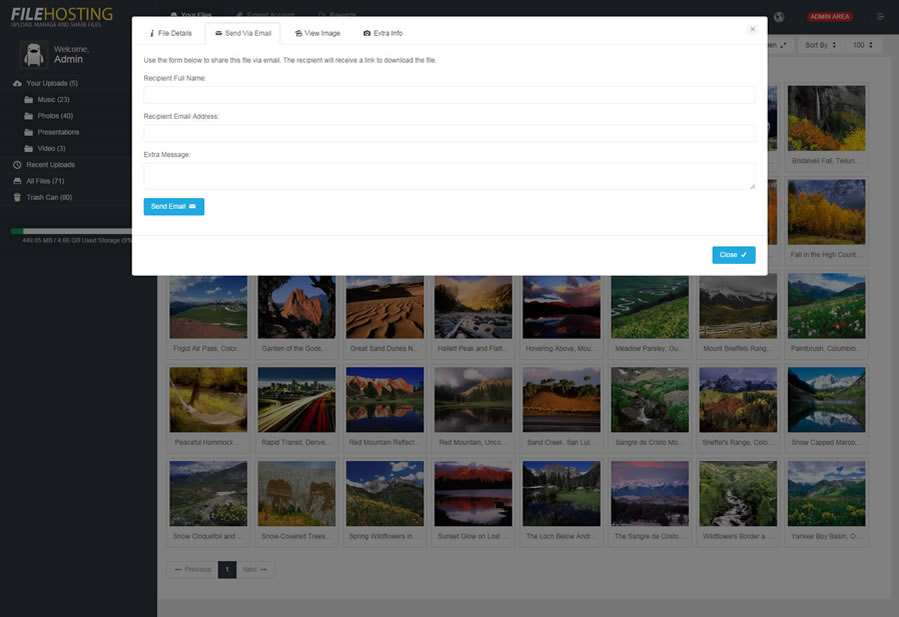This screenshot has height=617, width=899.
Task: Open the ADMIN AREA link
Action: [829, 17]
